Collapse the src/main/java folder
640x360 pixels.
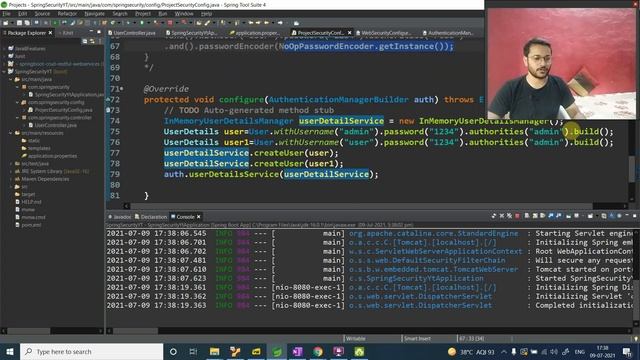11,79
